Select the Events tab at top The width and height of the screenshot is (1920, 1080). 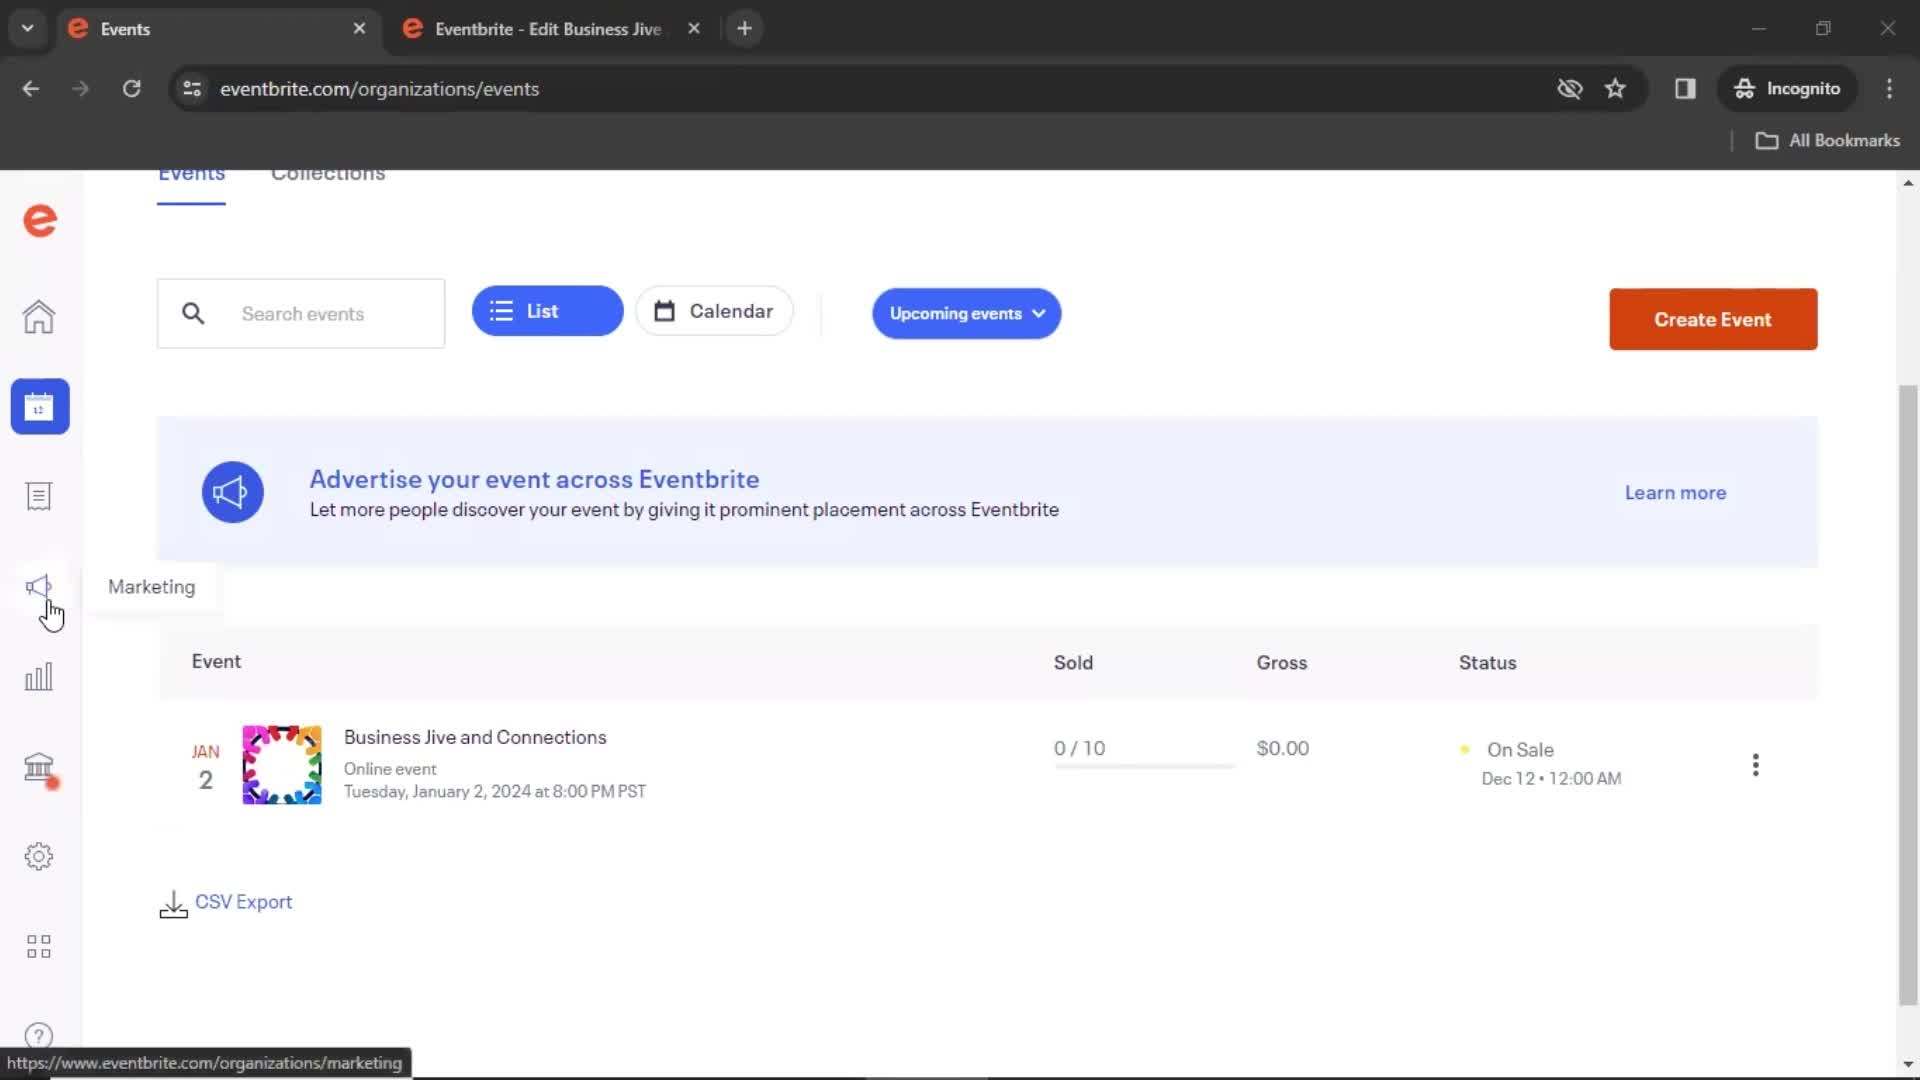(191, 173)
